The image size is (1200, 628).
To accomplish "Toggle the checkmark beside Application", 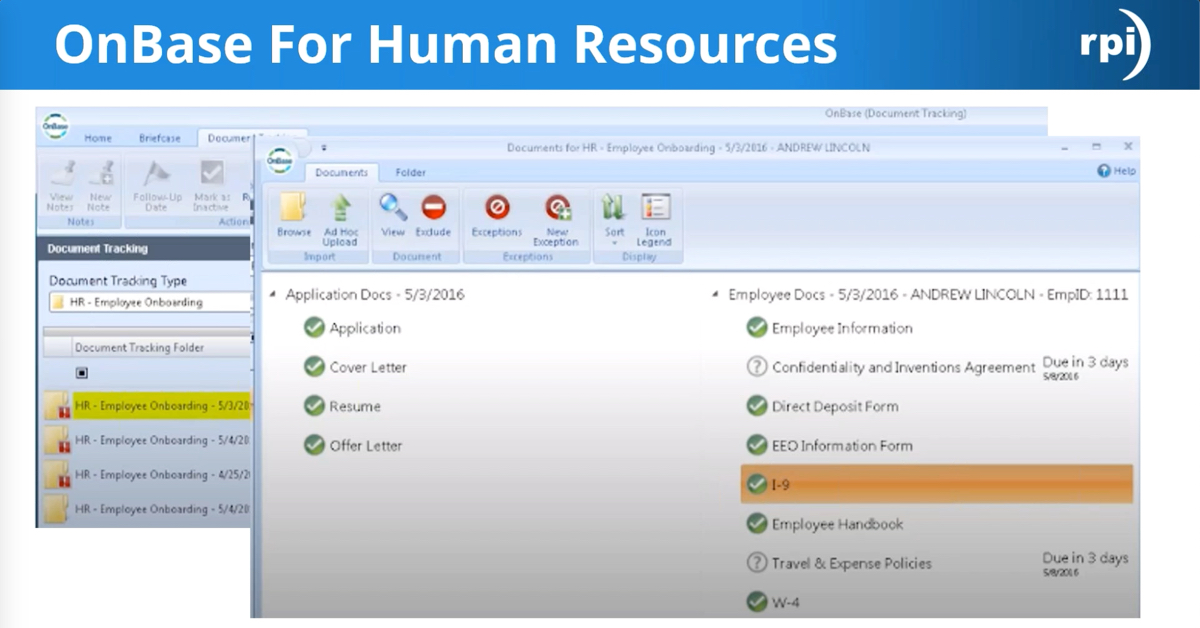I will (x=315, y=327).
